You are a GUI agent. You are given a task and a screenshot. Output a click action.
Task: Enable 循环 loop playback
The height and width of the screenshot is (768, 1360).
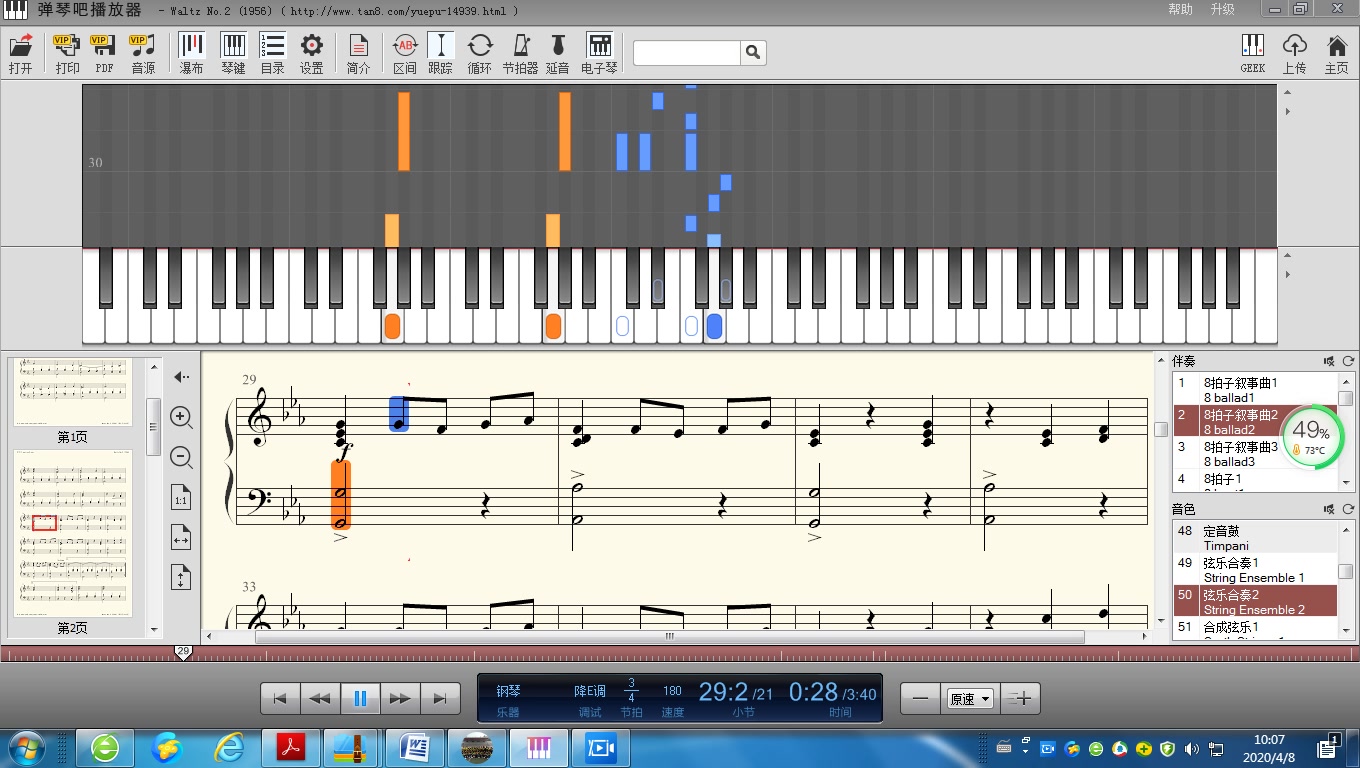point(480,54)
